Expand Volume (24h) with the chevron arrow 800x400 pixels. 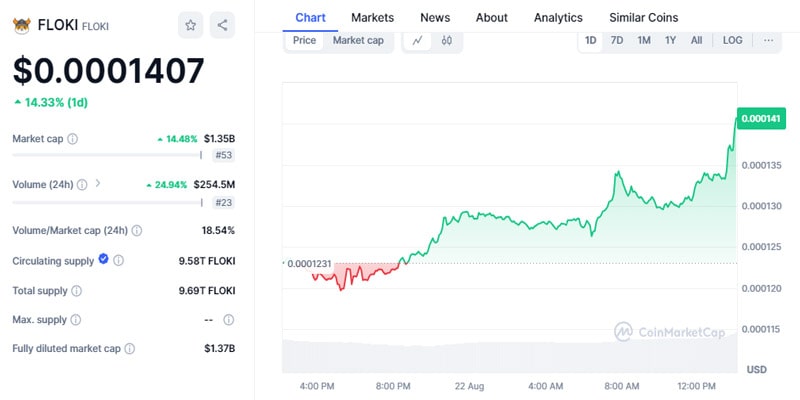click(98, 183)
